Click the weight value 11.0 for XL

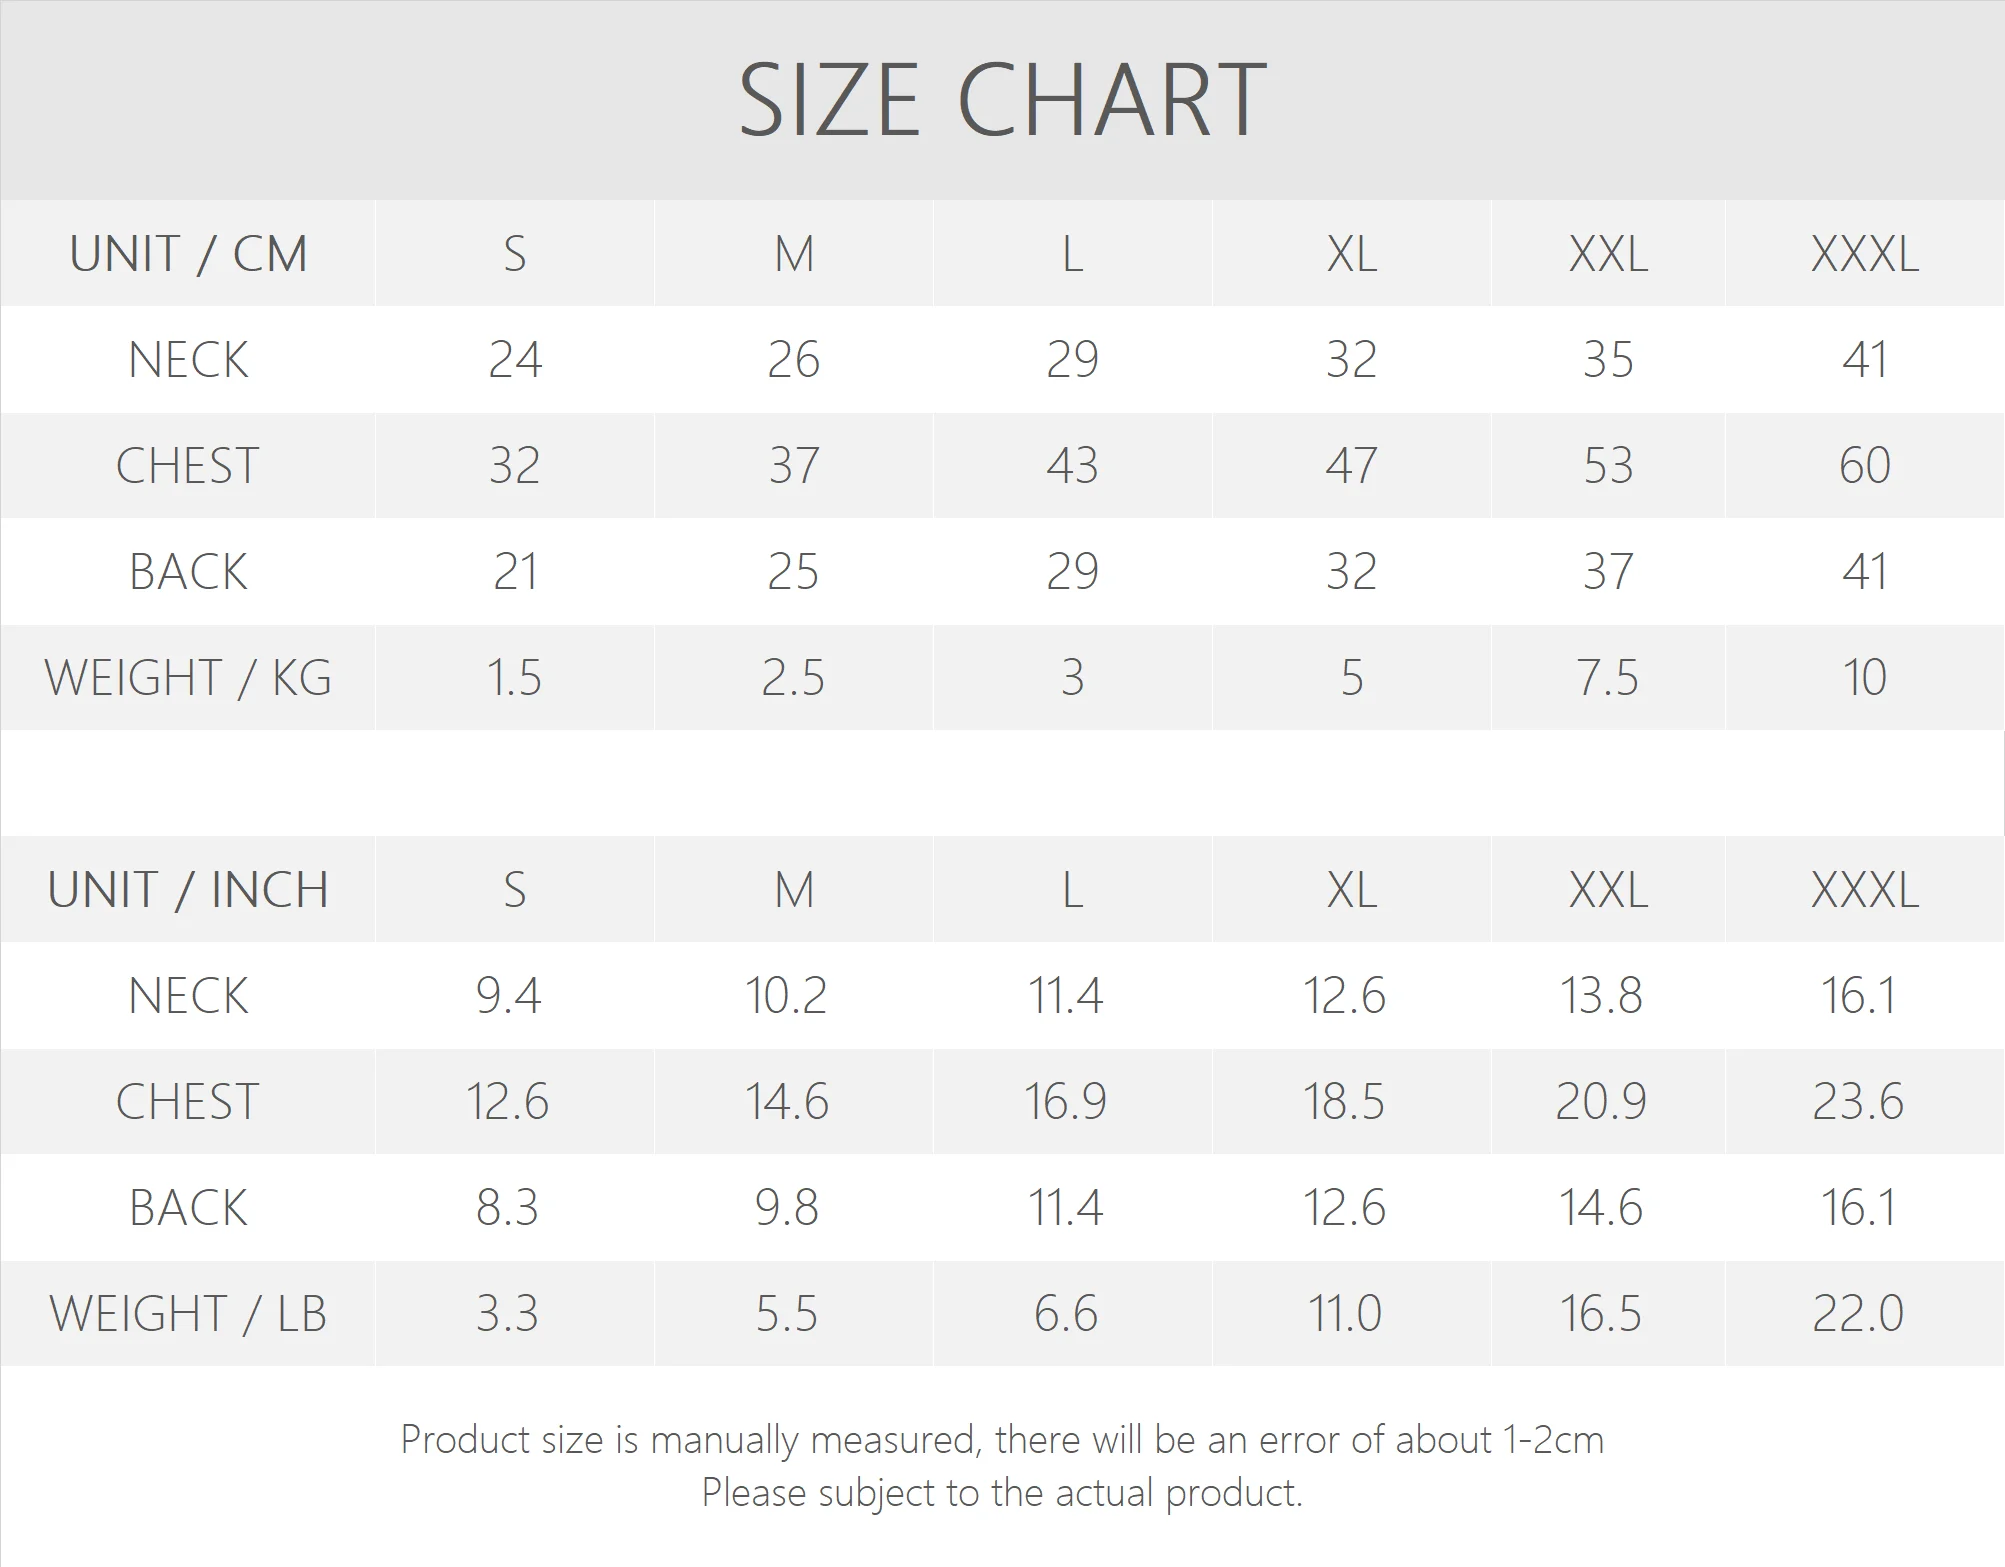pyautogui.click(x=1345, y=1314)
